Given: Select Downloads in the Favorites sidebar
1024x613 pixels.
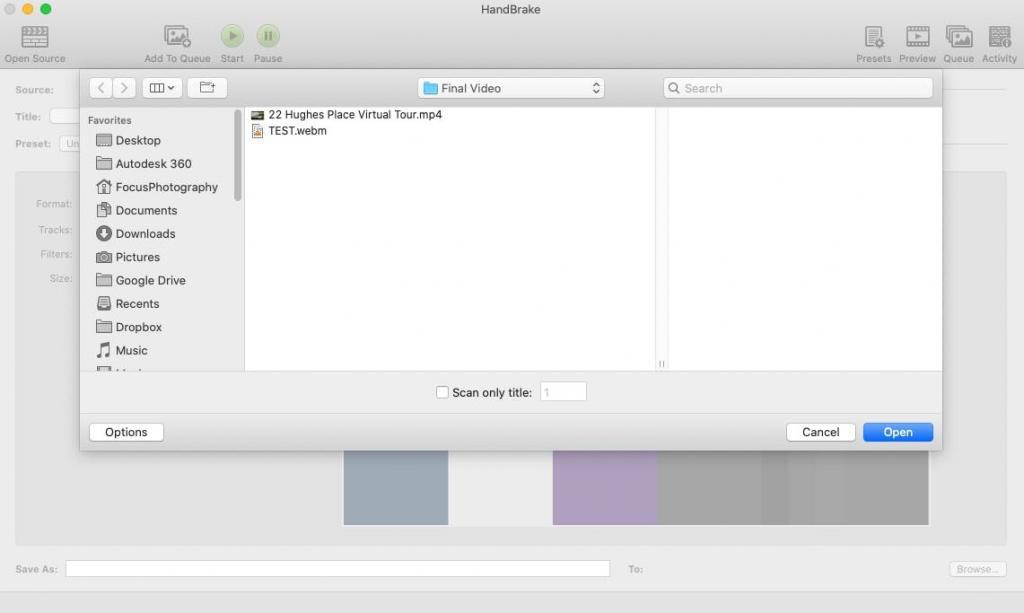Looking at the screenshot, I should pyautogui.click(x=145, y=234).
